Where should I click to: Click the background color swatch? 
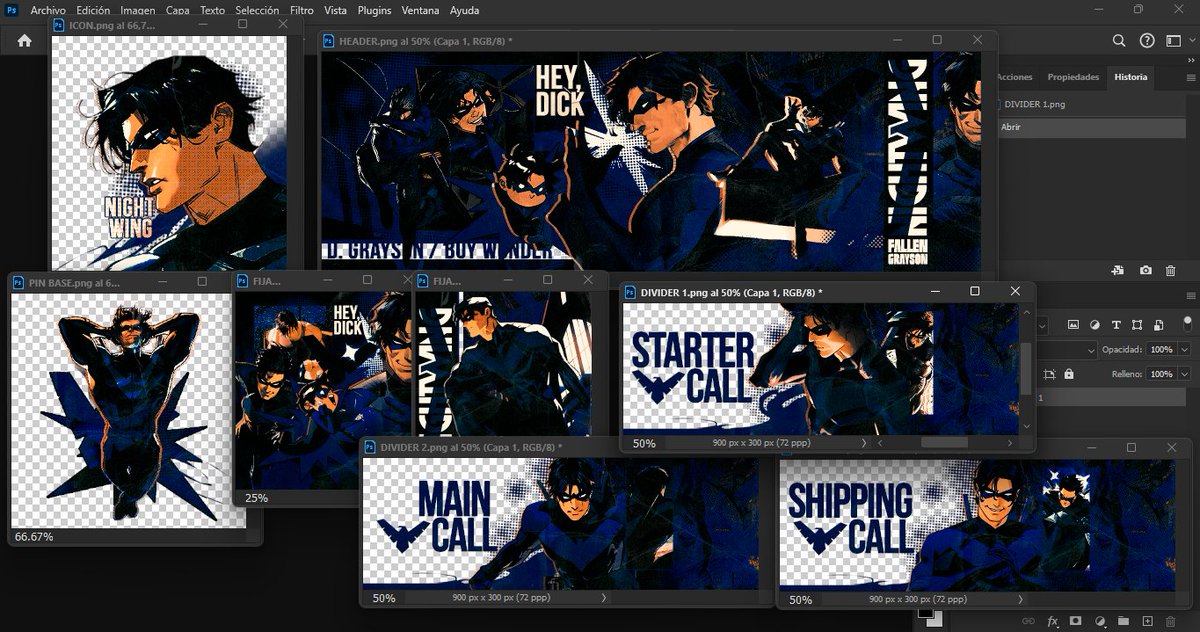pos(935,620)
